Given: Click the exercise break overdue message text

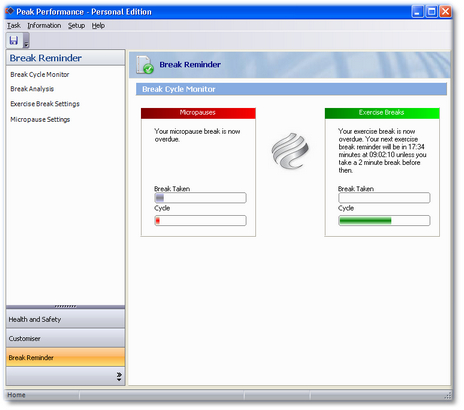Looking at the screenshot, I should coord(382,151).
